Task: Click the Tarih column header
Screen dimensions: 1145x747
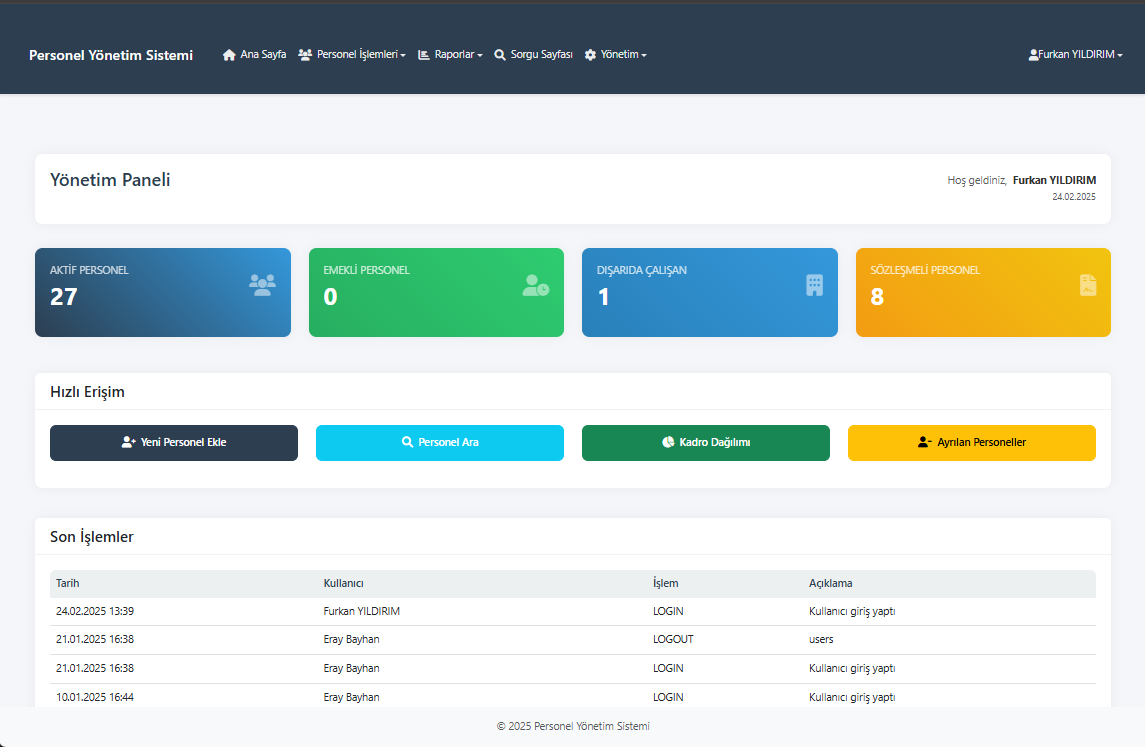Action: point(67,583)
